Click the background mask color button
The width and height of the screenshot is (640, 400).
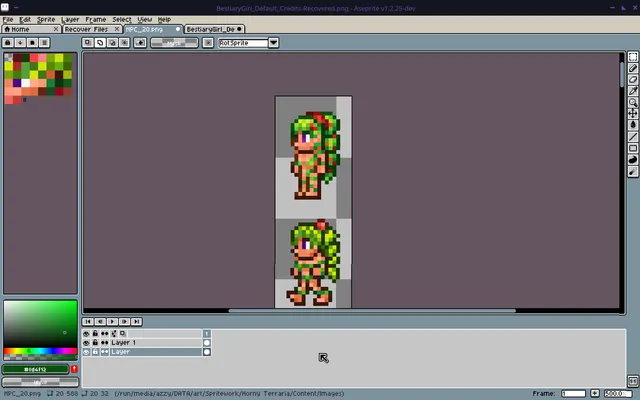(x=40, y=382)
